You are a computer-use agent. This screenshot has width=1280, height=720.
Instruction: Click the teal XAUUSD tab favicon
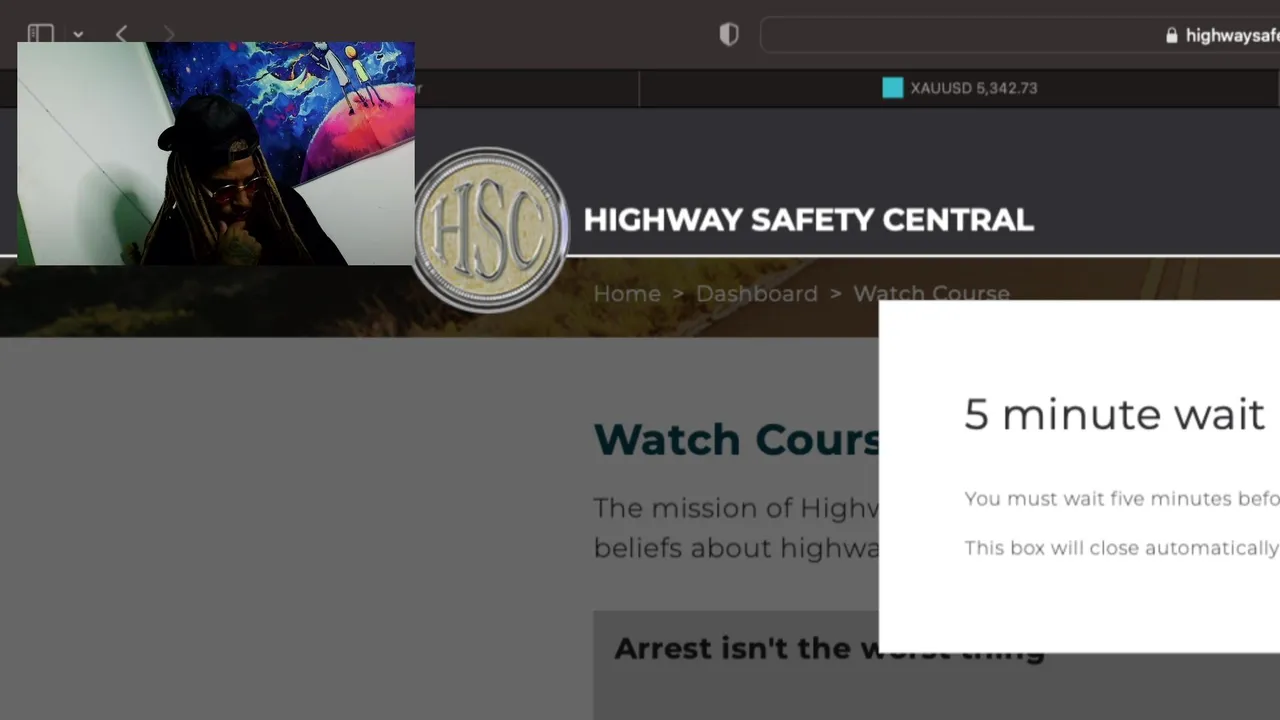click(x=893, y=88)
